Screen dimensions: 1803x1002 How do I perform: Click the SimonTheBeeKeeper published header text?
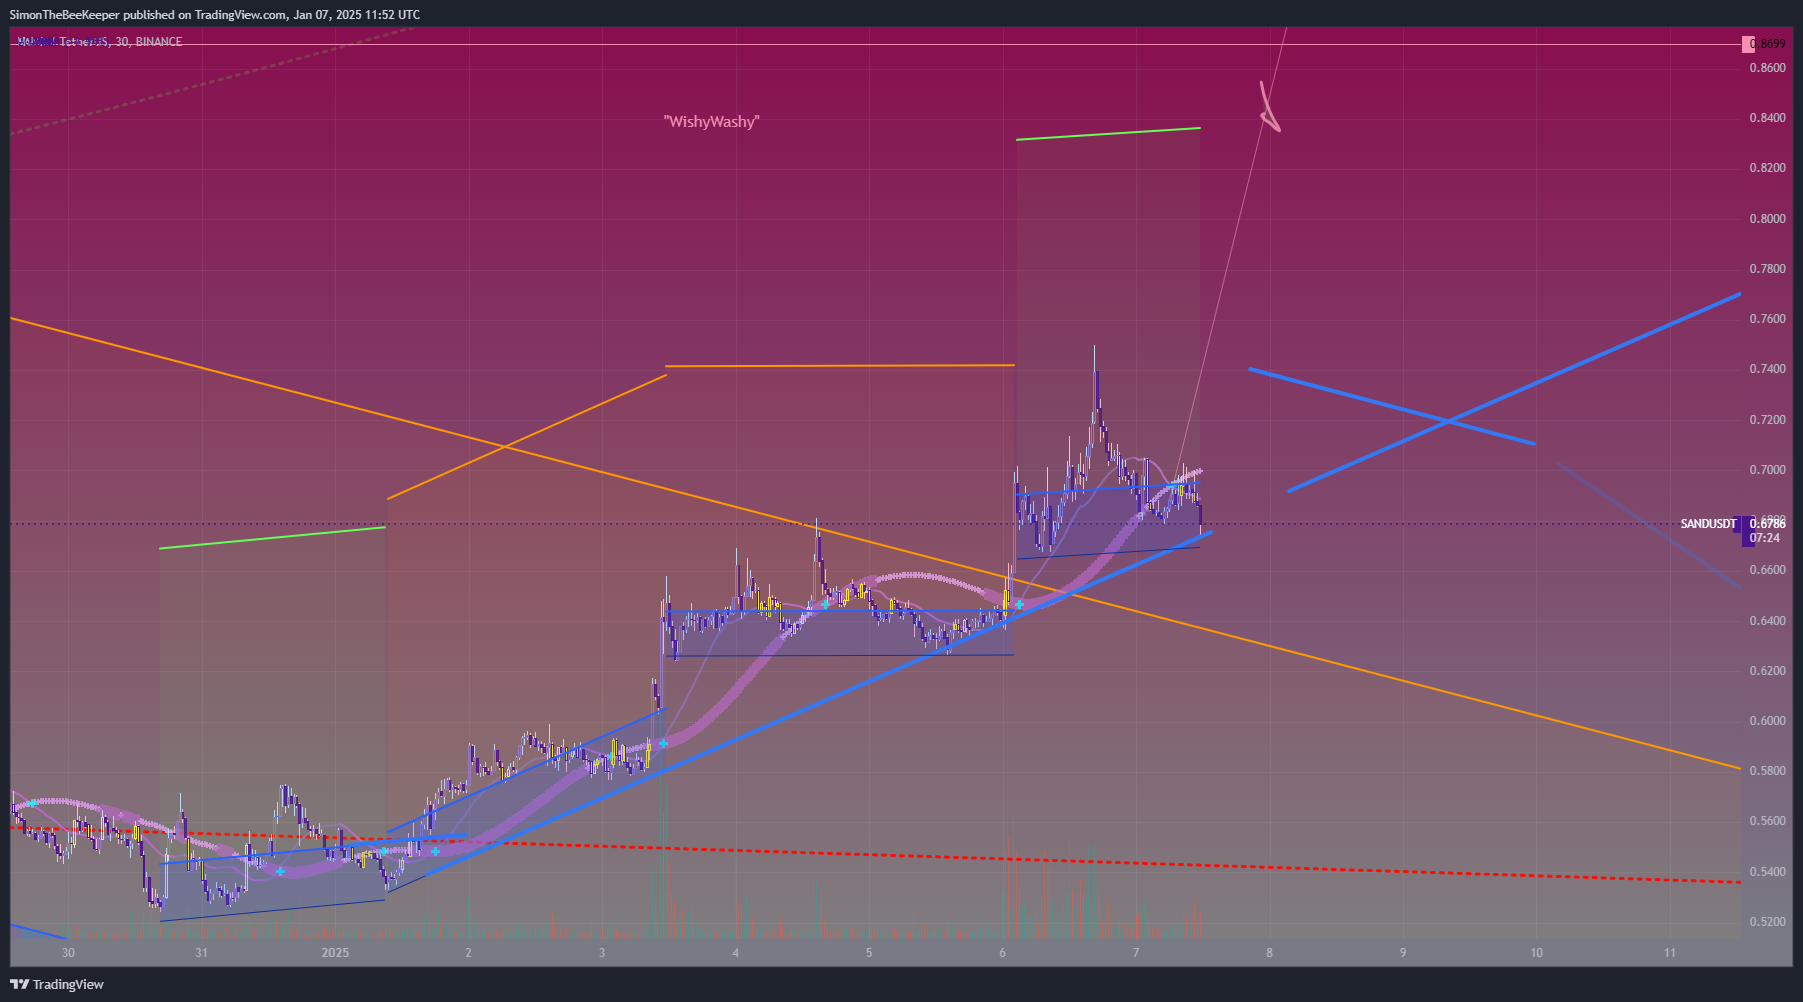(214, 15)
